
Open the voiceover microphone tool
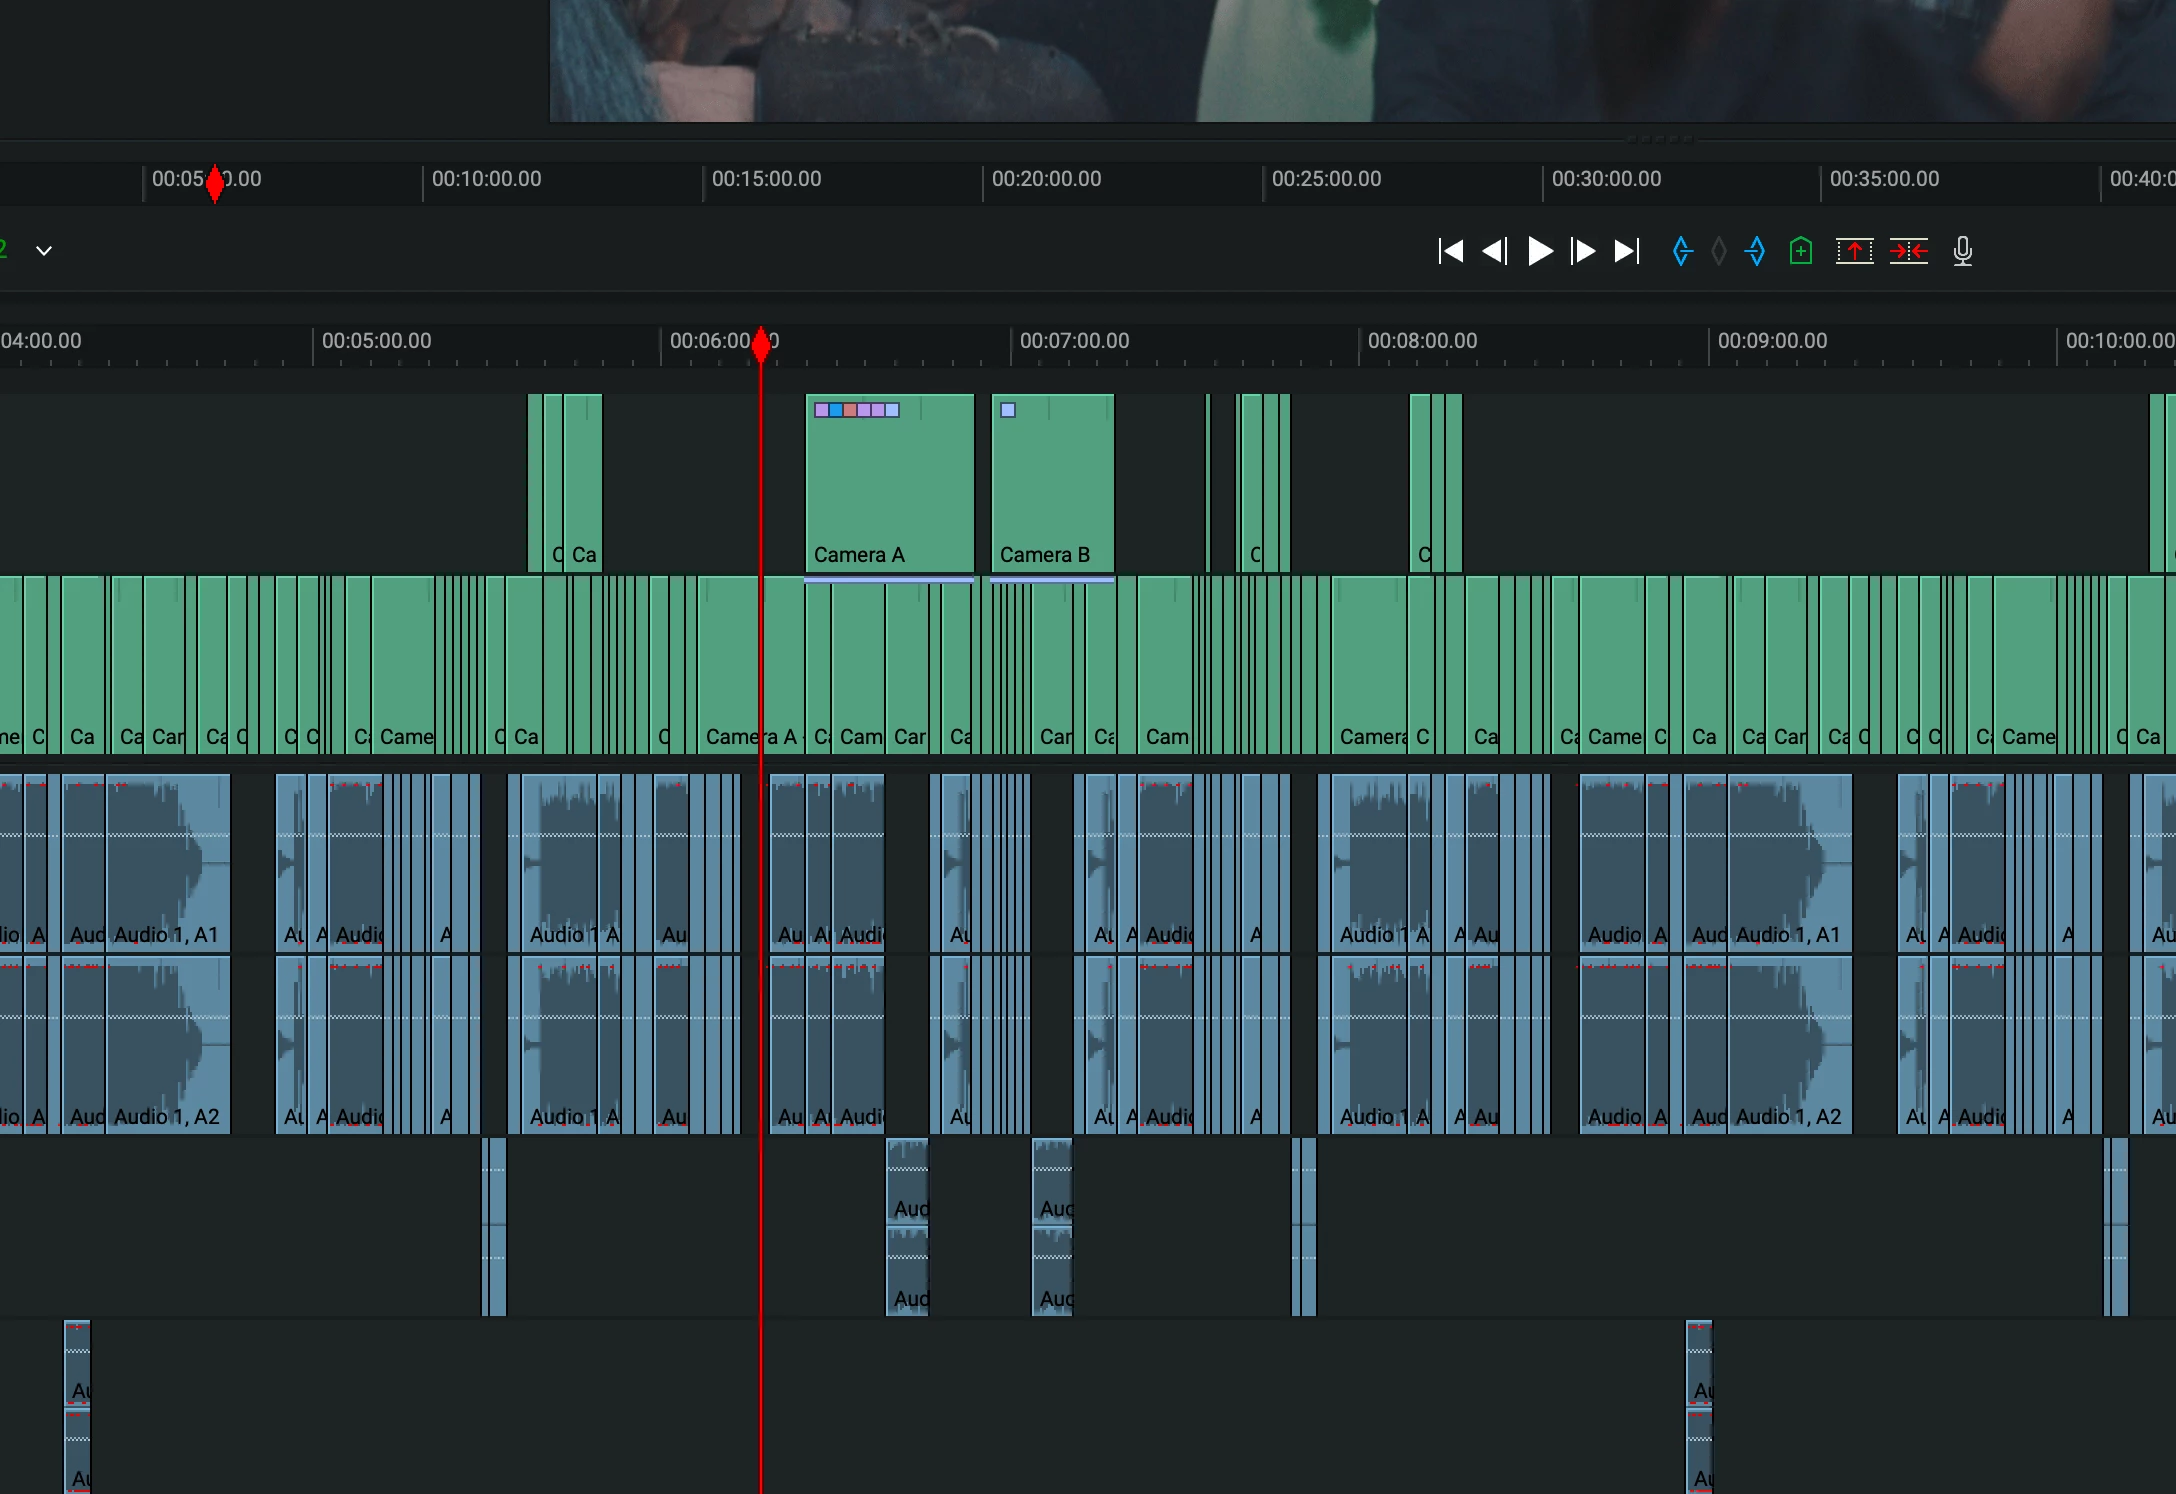point(1961,251)
